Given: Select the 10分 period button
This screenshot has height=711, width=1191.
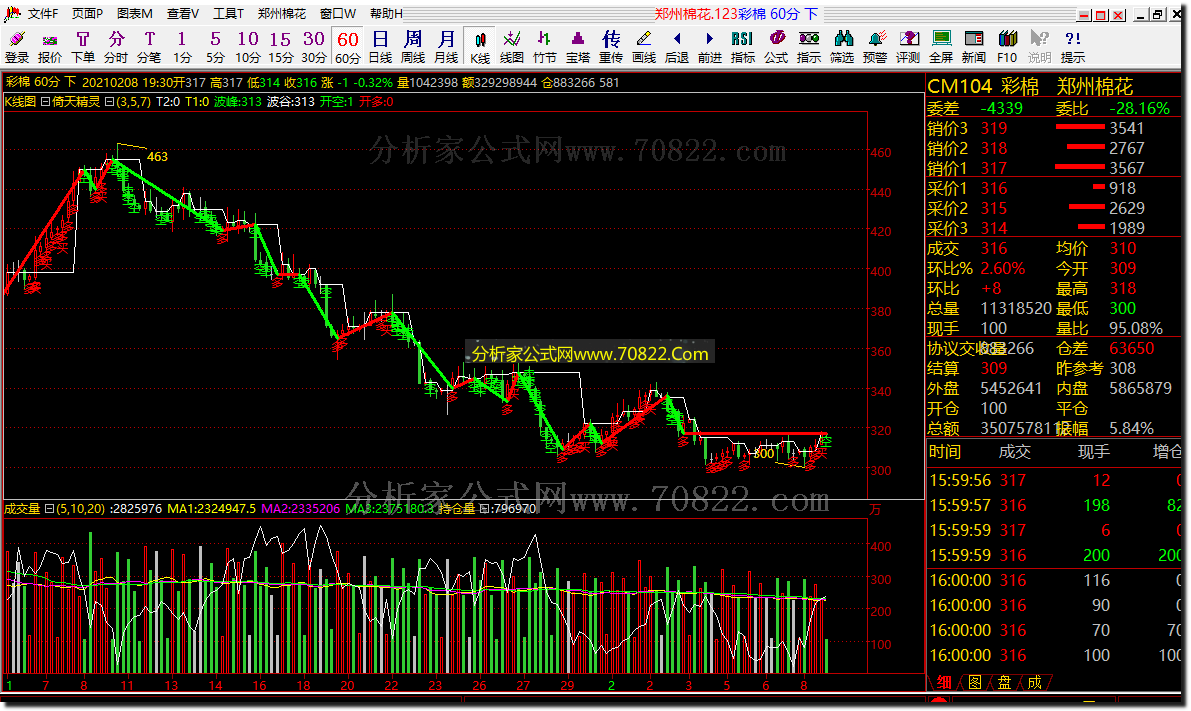Looking at the screenshot, I should point(248,47).
